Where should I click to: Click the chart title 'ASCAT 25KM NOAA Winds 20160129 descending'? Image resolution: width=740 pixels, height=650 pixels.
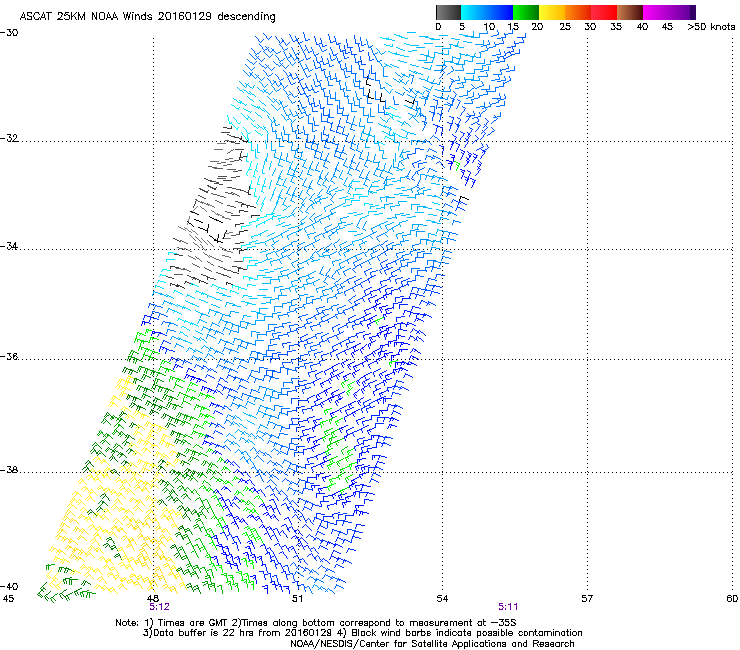click(x=147, y=16)
